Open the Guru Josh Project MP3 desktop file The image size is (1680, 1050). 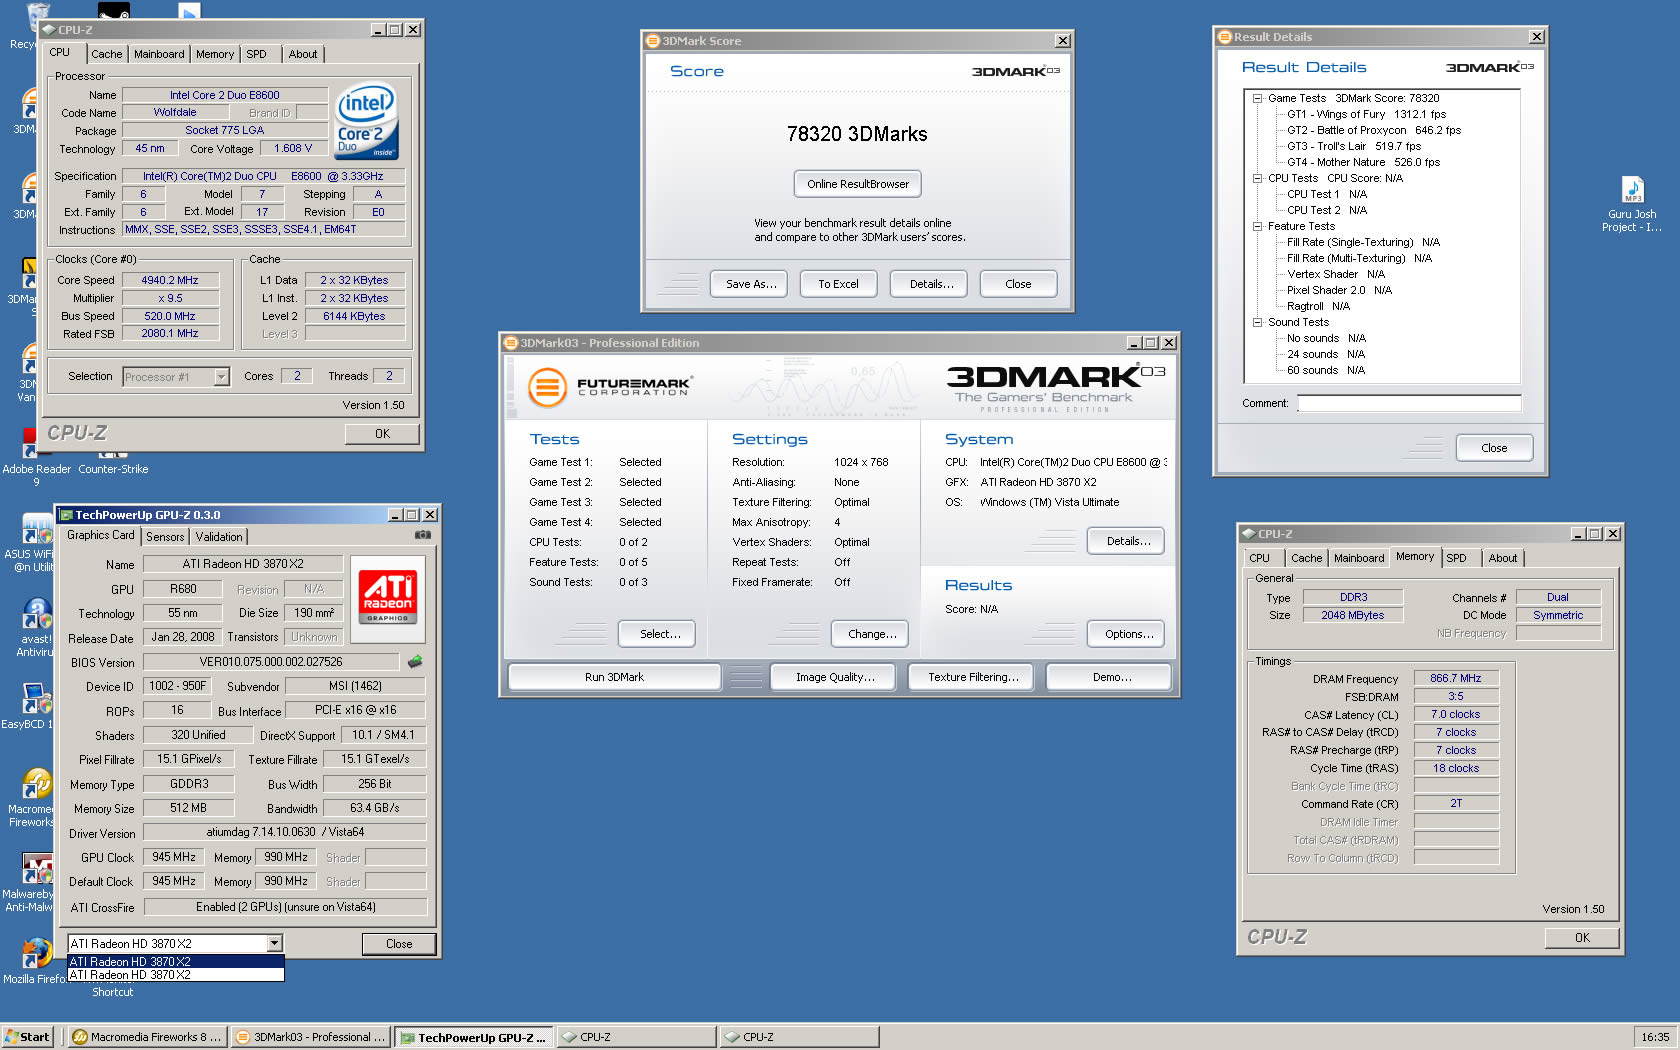(1632, 205)
